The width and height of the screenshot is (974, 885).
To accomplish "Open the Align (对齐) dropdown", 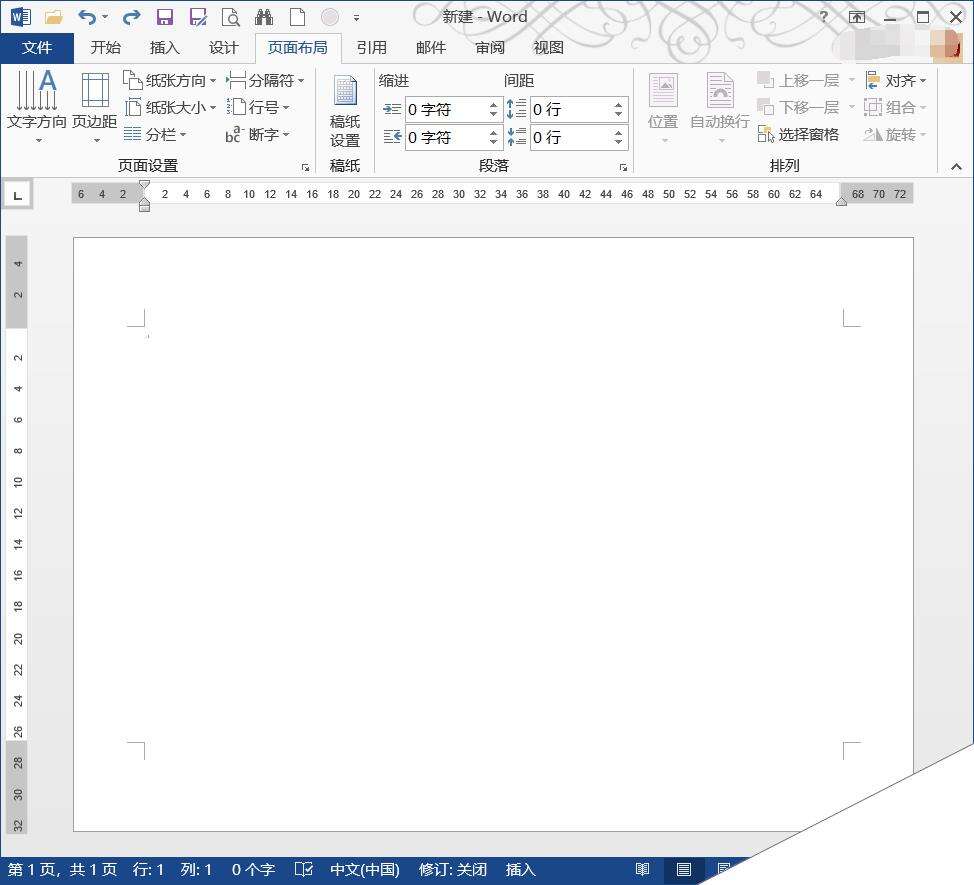I will click(x=896, y=80).
